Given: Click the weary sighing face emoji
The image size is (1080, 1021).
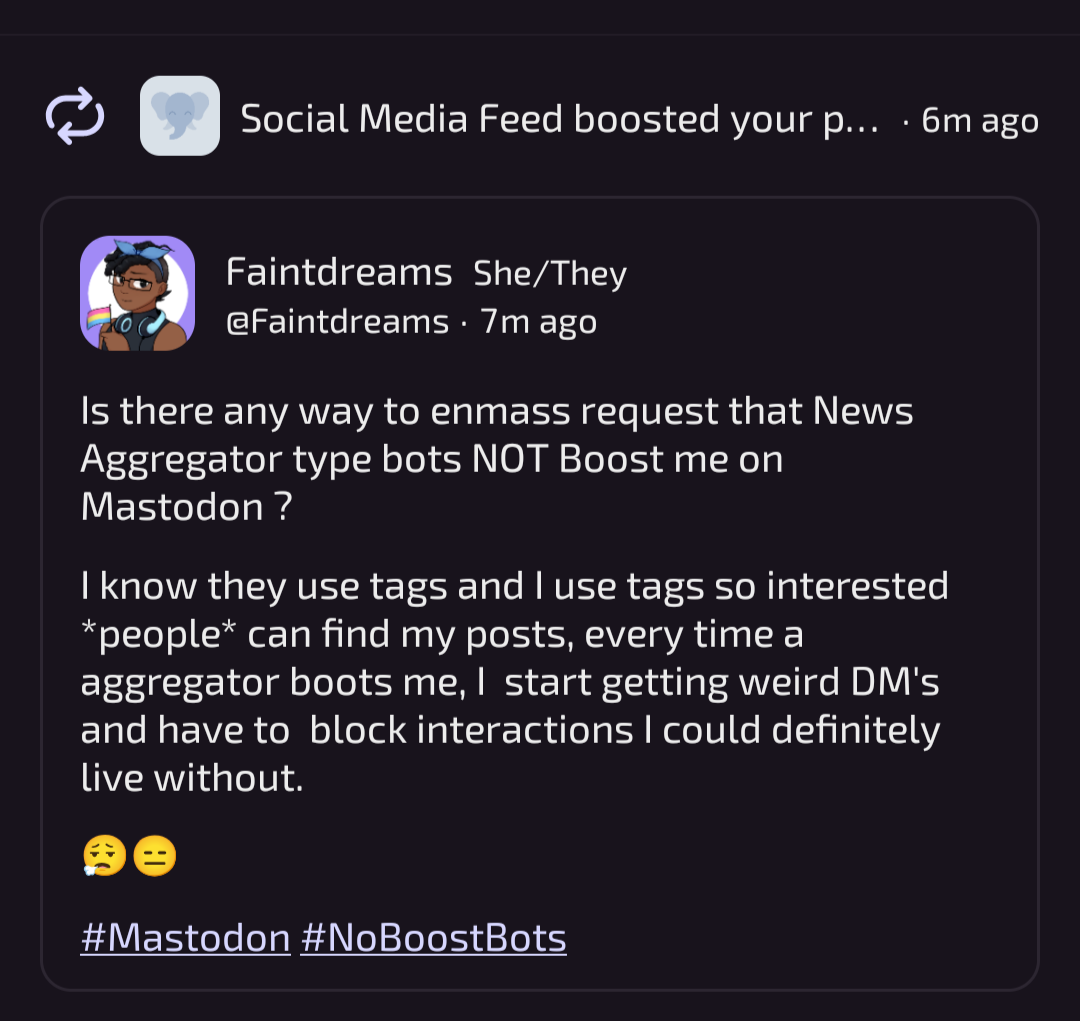Looking at the screenshot, I should click(x=104, y=856).
